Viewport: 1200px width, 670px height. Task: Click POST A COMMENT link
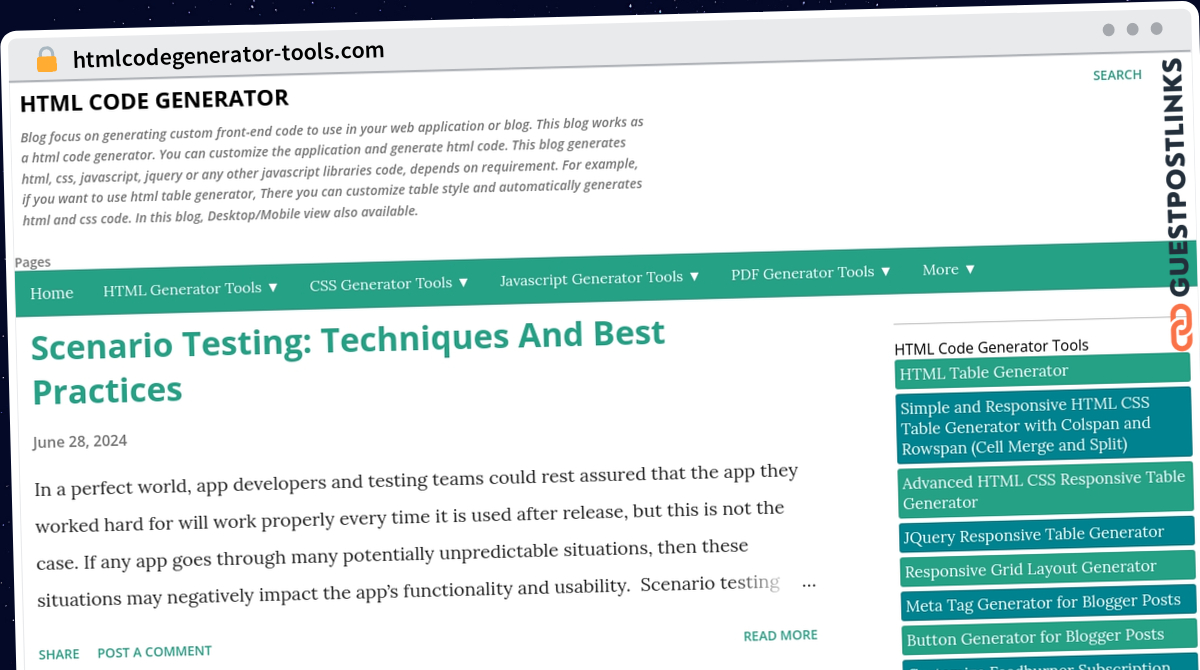pyautogui.click(x=154, y=652)
